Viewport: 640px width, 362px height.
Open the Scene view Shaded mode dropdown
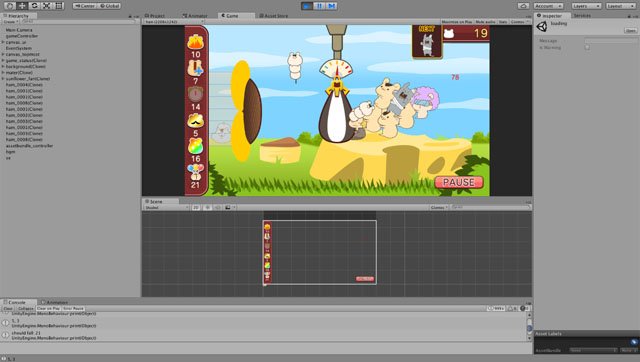[x=167, y=207]
